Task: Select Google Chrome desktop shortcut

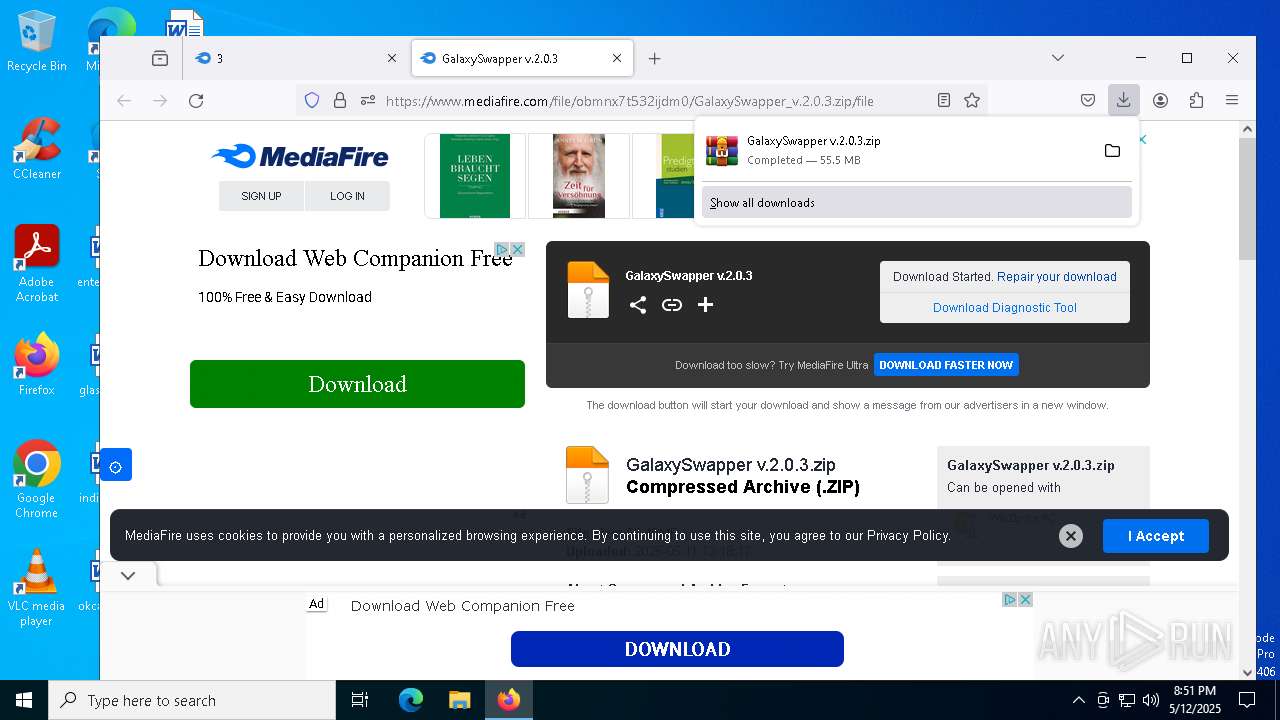Action: [36, 480]
